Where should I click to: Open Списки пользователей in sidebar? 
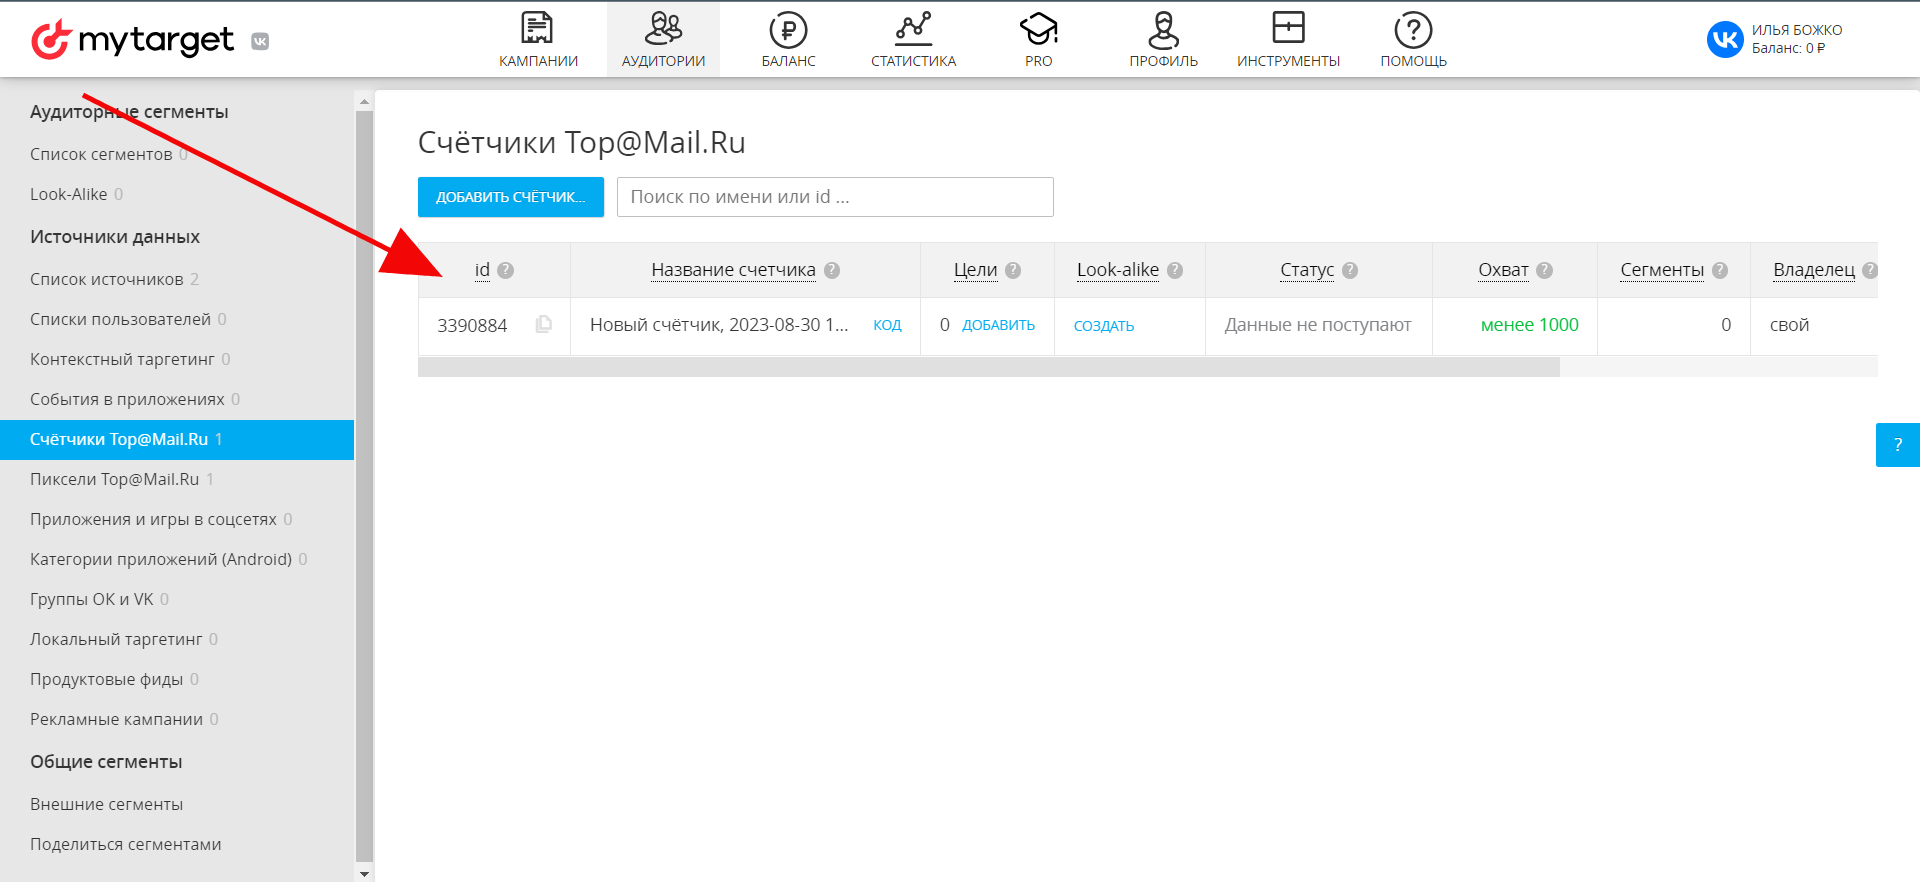(x=120, y=319)
